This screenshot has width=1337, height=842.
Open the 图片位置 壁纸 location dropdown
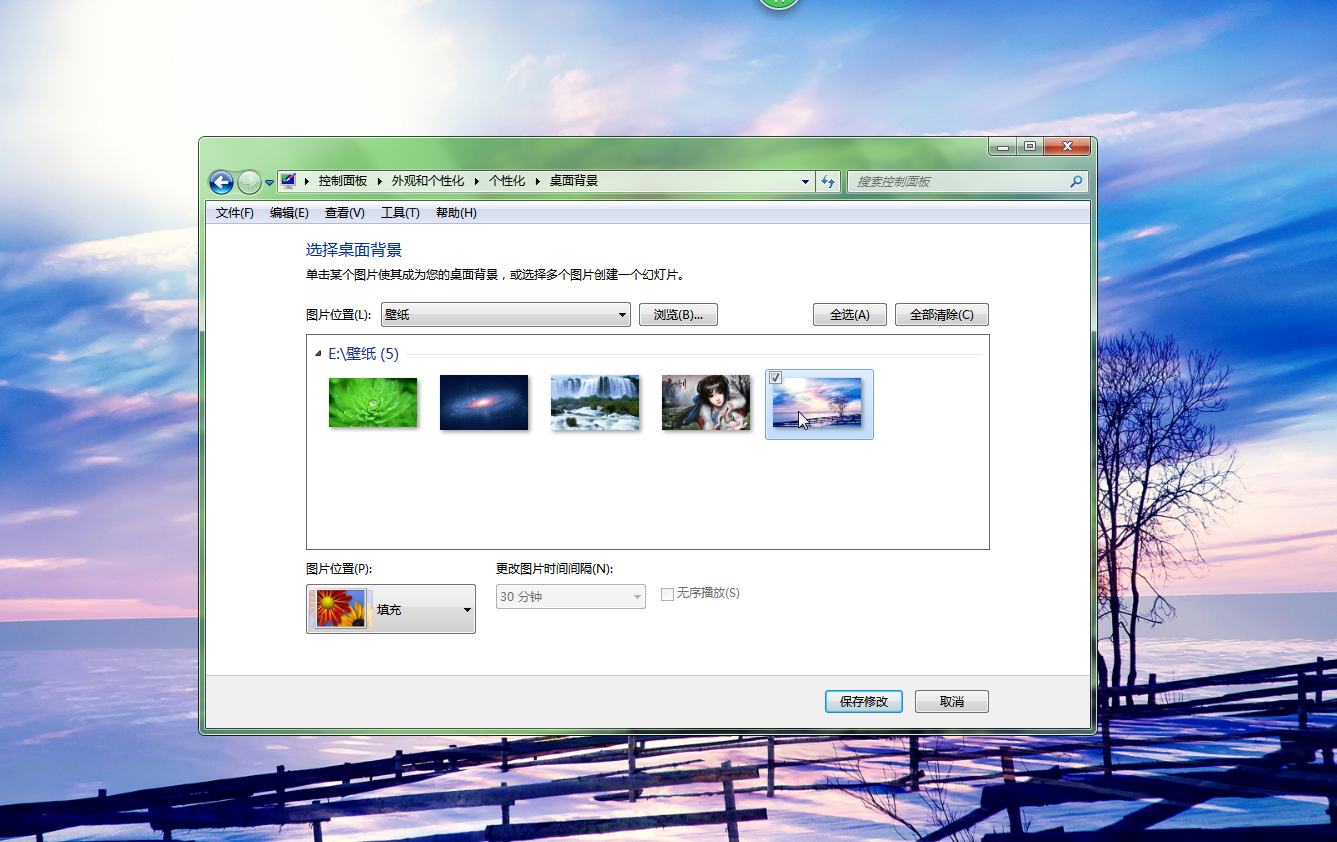[505, 315]
